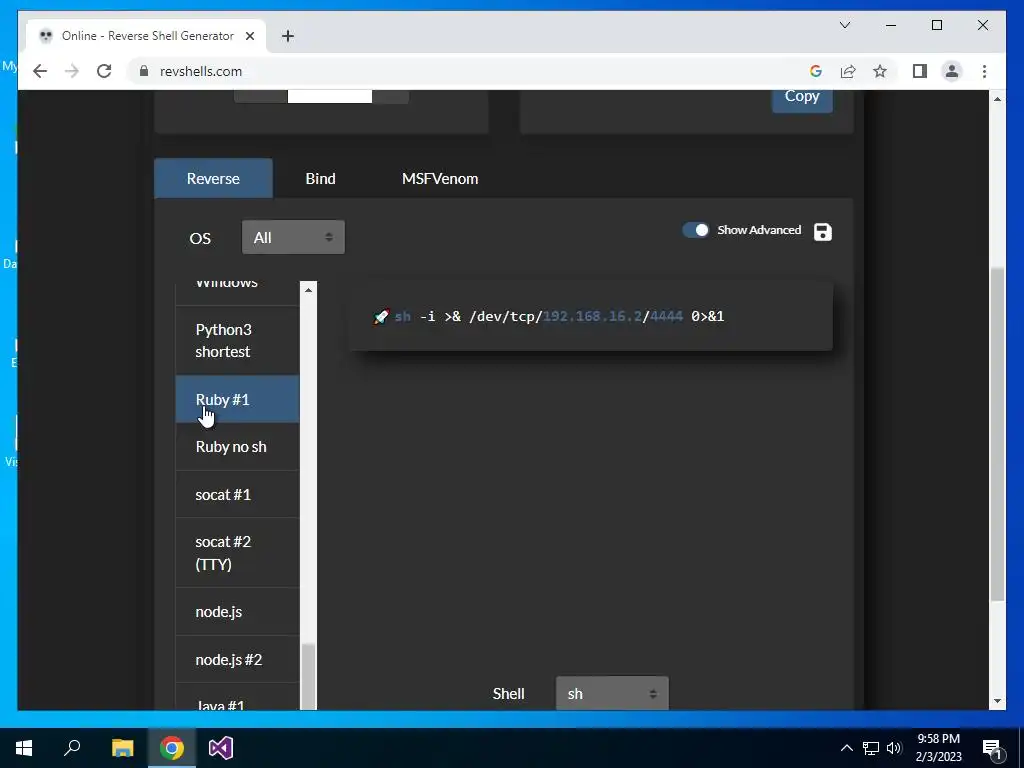The image size is (1024, 768).
Task: Click the payload list scrollbar thumb
Action: [308, 677]
